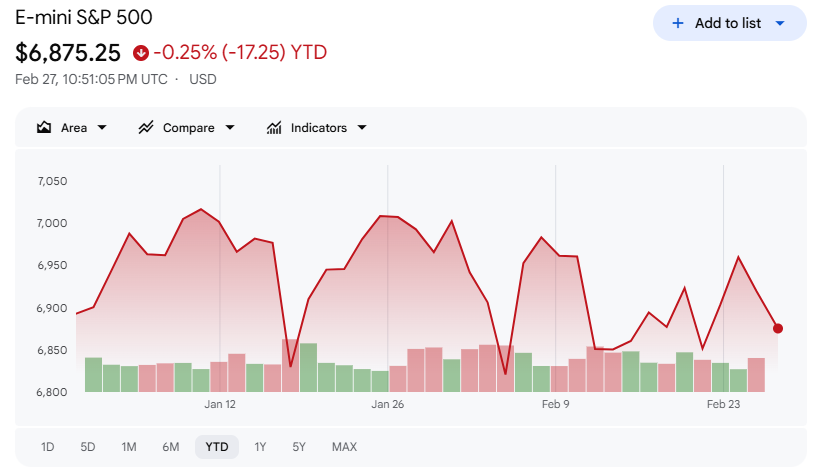Open the Indicators label option
Screen dimensions: 819x473
[x=319, y=128]
